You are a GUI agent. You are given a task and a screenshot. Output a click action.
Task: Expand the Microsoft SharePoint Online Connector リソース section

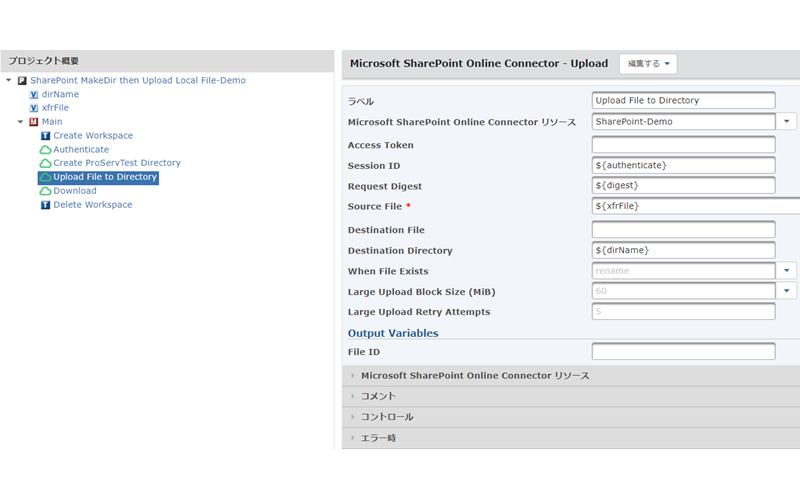coord(571,376)
